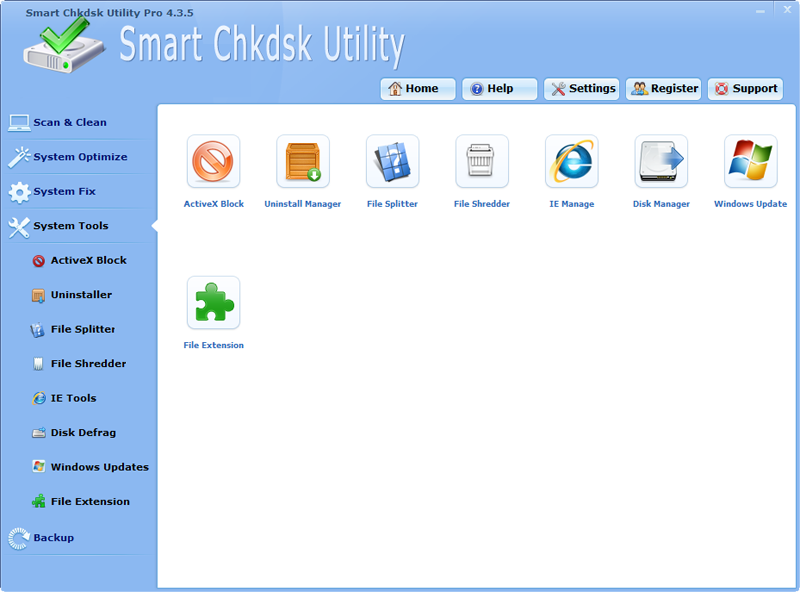Click the System Tools wrench icon

tap(19, 227)
